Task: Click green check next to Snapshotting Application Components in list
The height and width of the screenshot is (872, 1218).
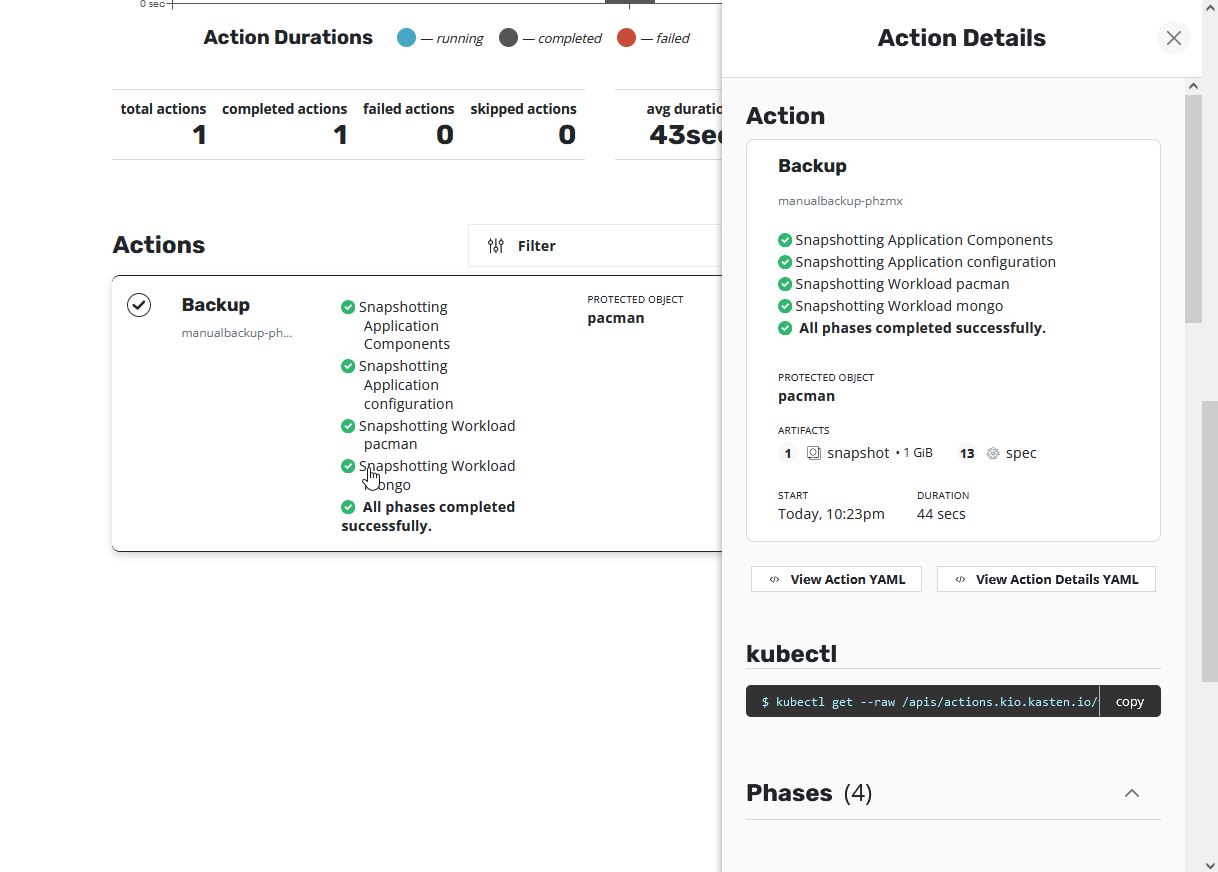Action: pos(348,307)
